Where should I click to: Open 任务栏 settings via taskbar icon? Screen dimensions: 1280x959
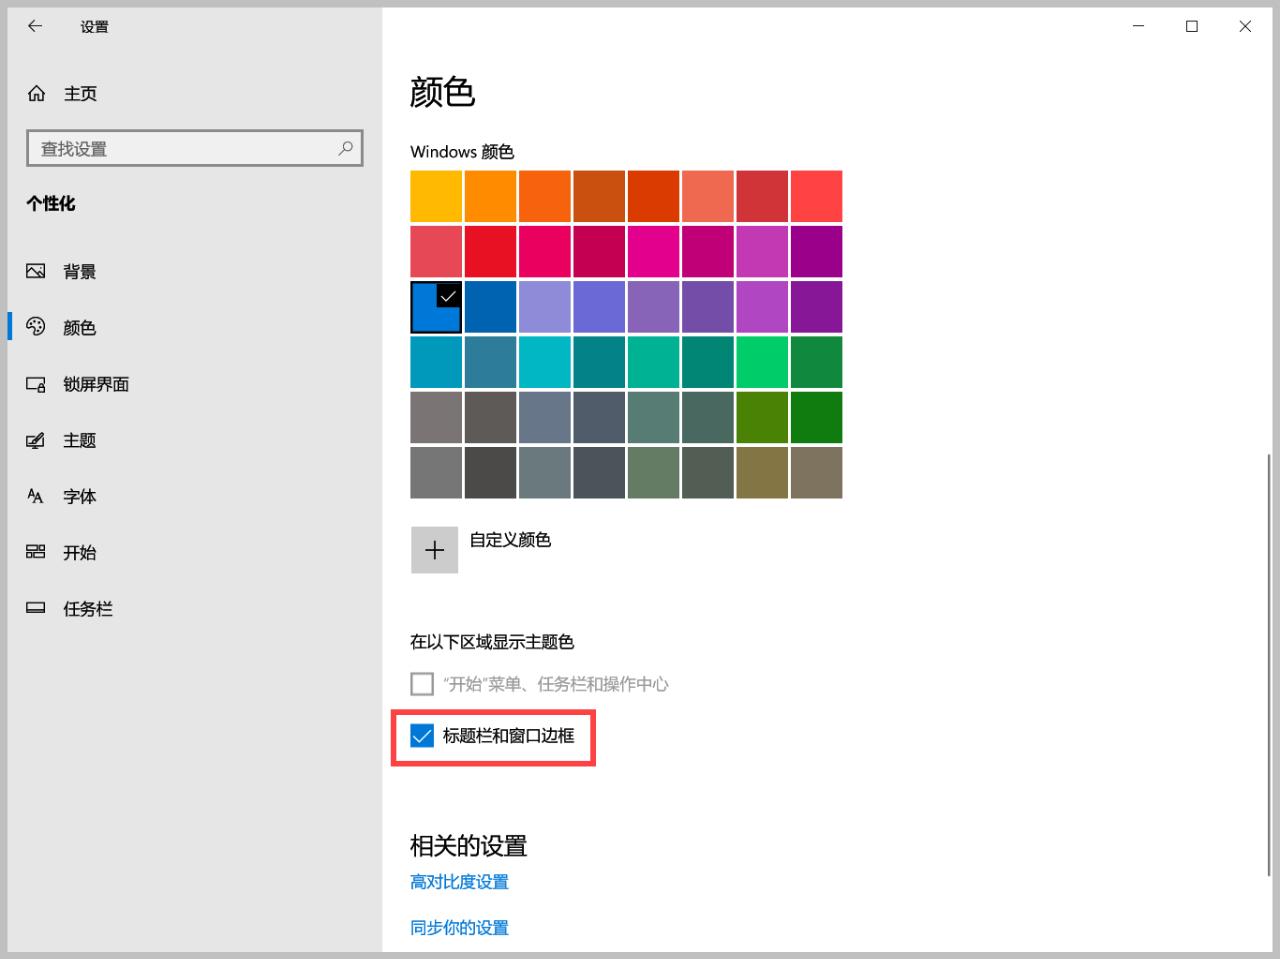tap(35, 608)
